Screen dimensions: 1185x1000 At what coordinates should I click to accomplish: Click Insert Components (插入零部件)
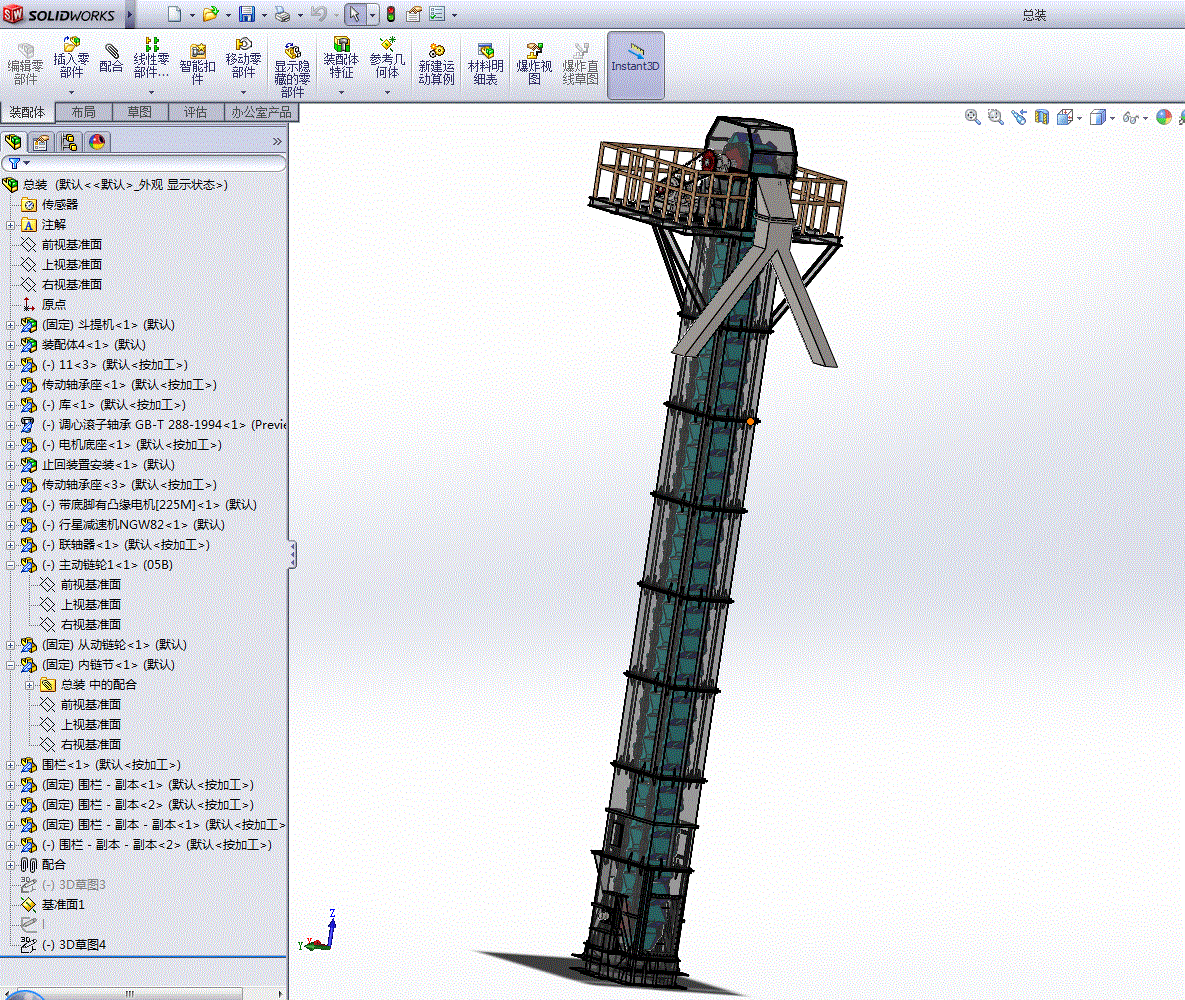coord(71,57)
